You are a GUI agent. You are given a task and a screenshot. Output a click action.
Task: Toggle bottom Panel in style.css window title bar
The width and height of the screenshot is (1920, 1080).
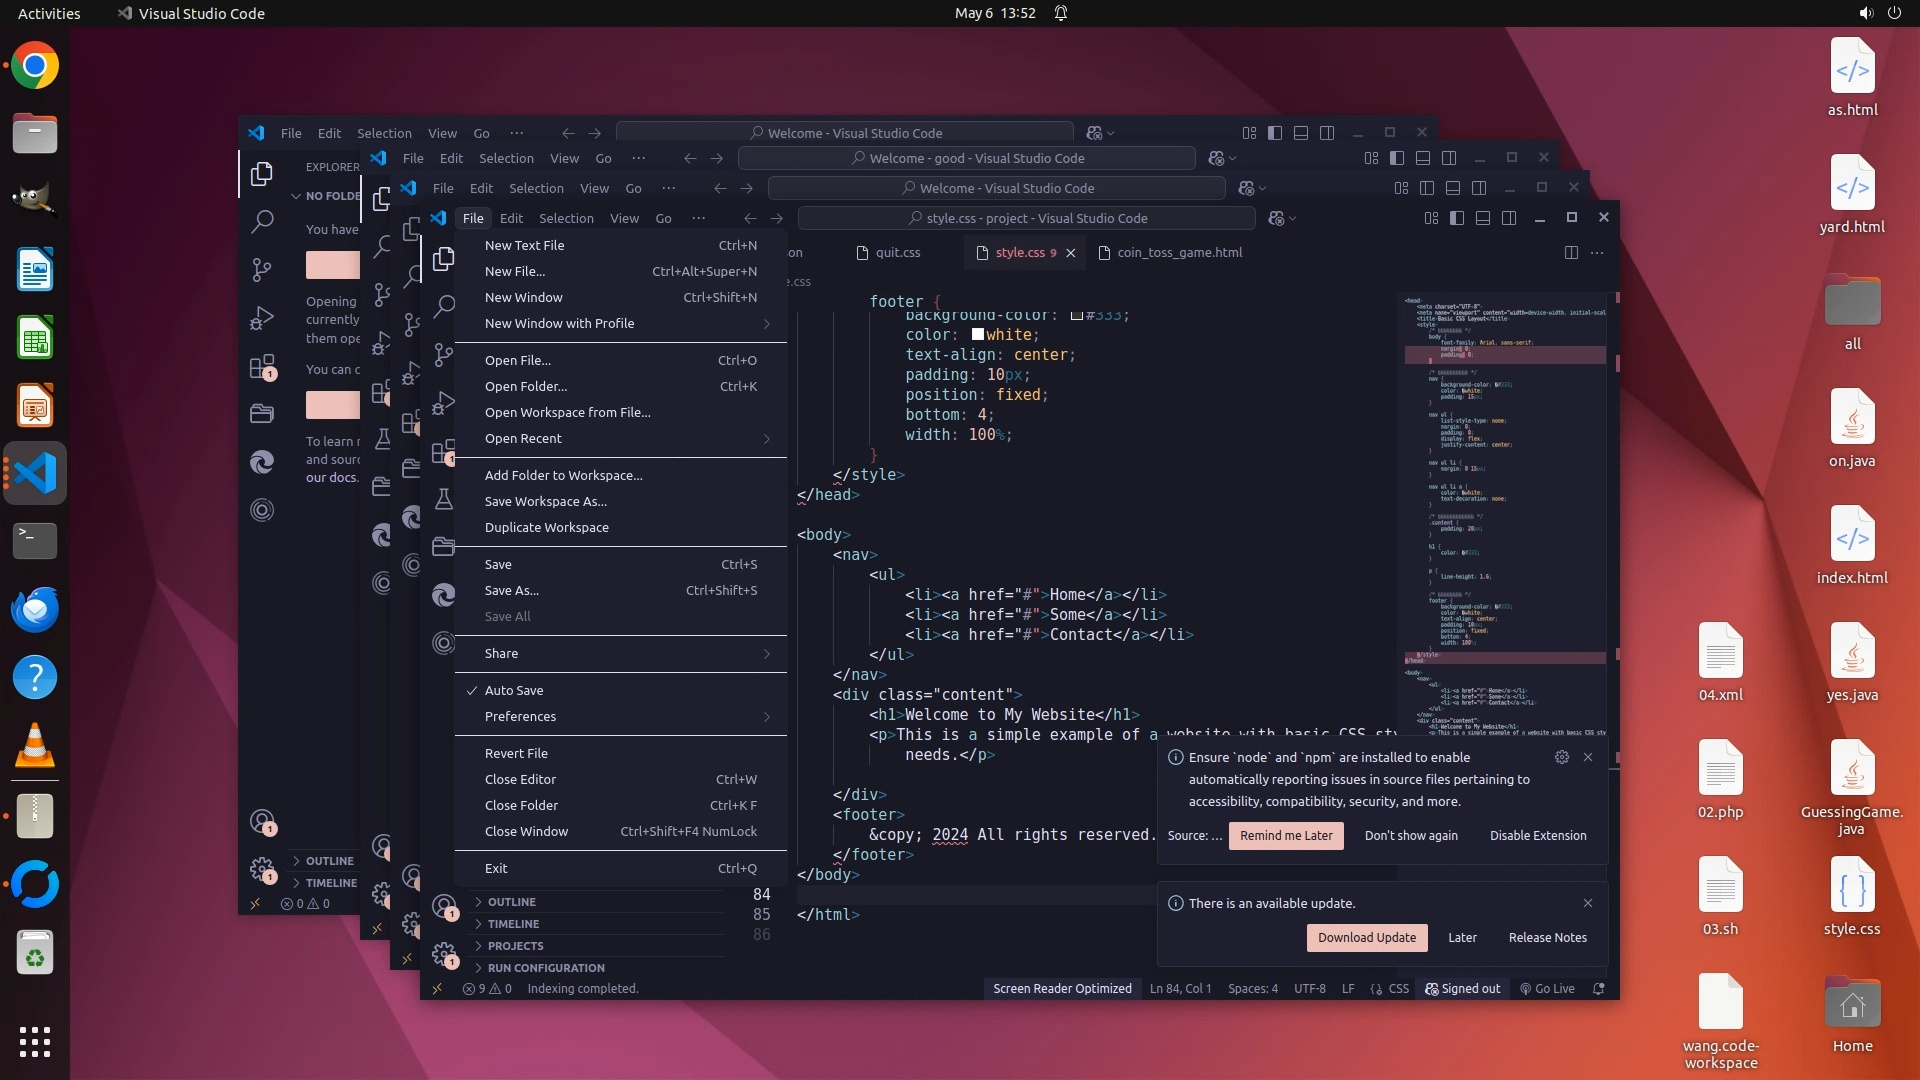pyautogui.click(x=1483, y=218)
